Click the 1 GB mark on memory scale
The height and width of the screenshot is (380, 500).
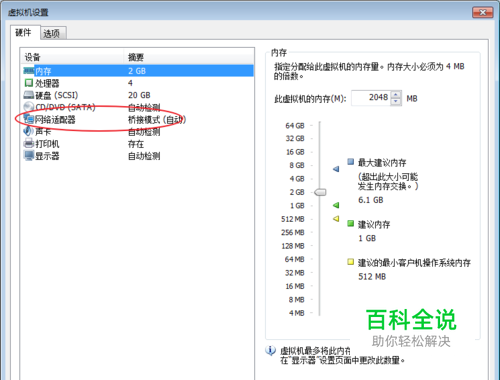[x=297, y=206]
